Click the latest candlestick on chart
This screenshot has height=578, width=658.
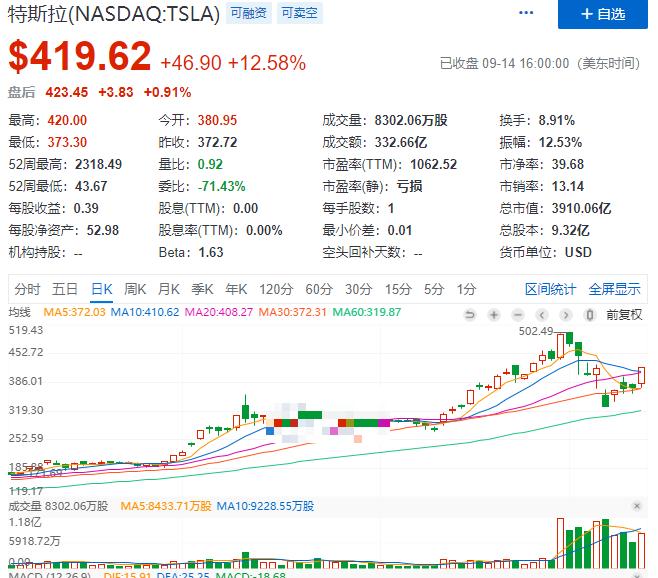click(x=642, y=375)
